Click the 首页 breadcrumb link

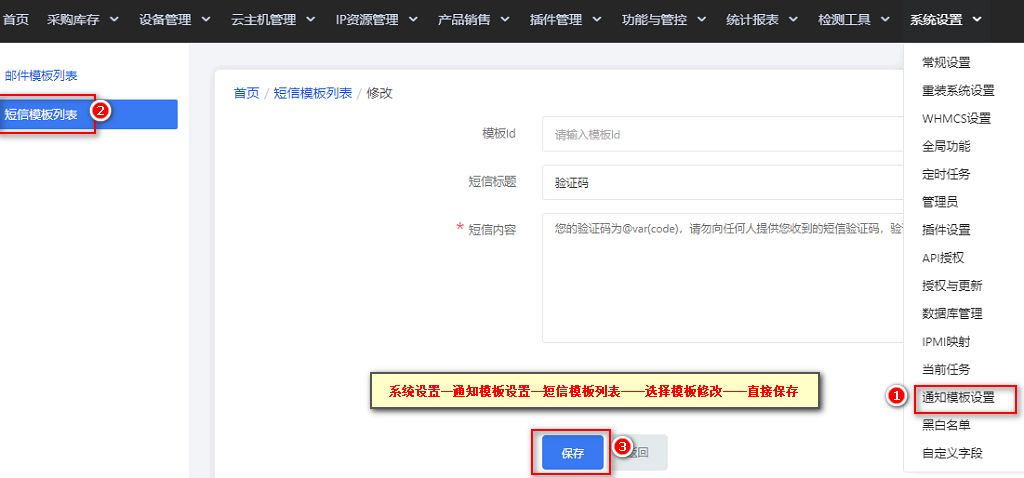point(246,93)
